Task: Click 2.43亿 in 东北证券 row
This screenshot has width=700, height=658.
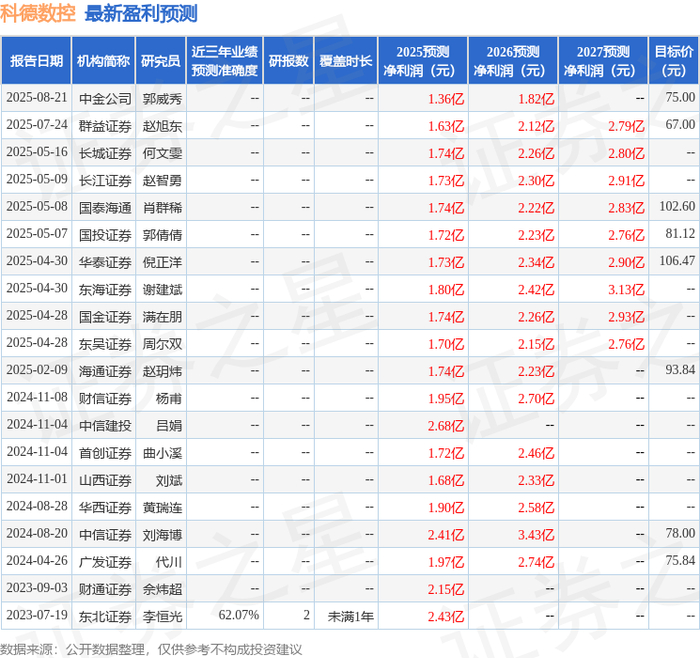Action: coord(446,616)
